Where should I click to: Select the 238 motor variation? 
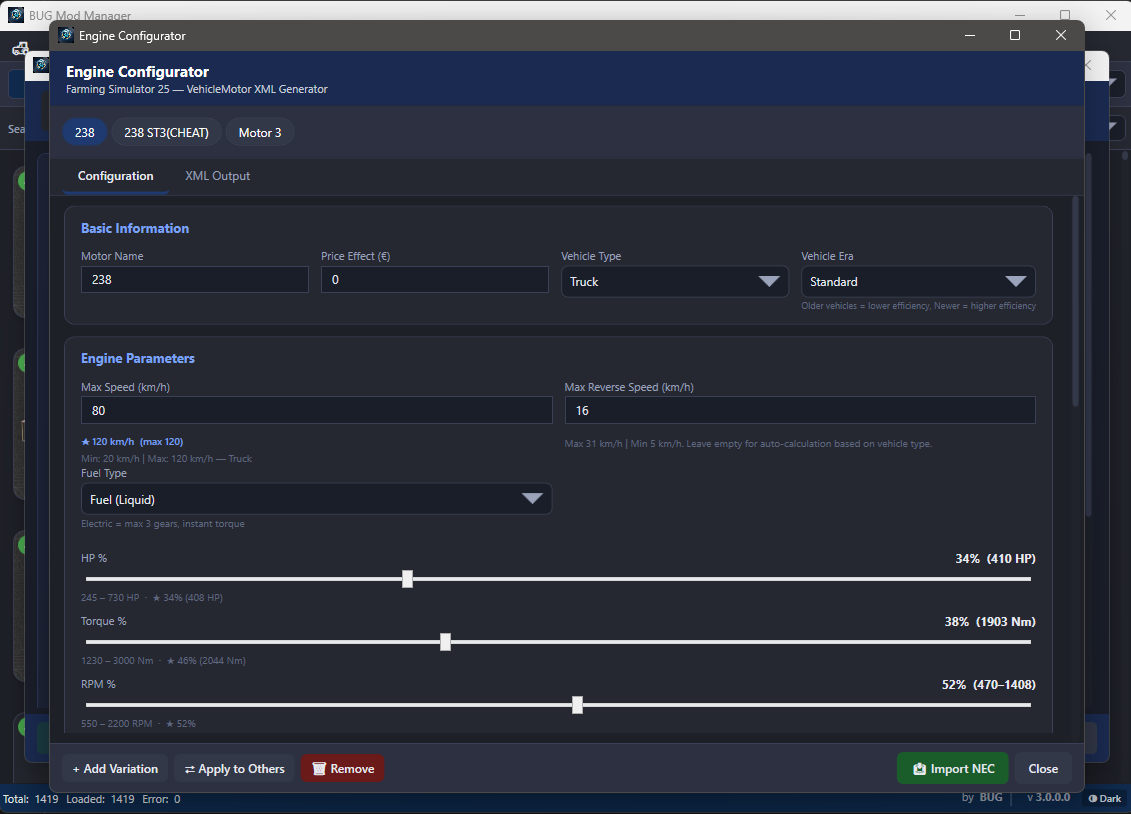point(85,133)
